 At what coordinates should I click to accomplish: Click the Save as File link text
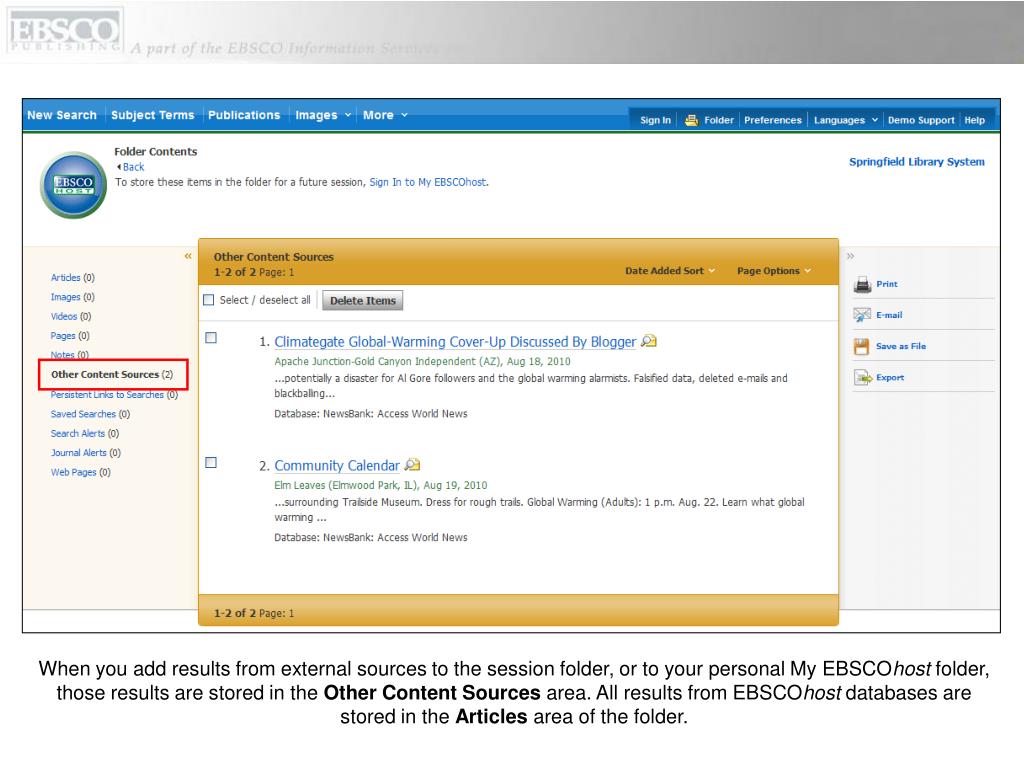tap(901, 346)
